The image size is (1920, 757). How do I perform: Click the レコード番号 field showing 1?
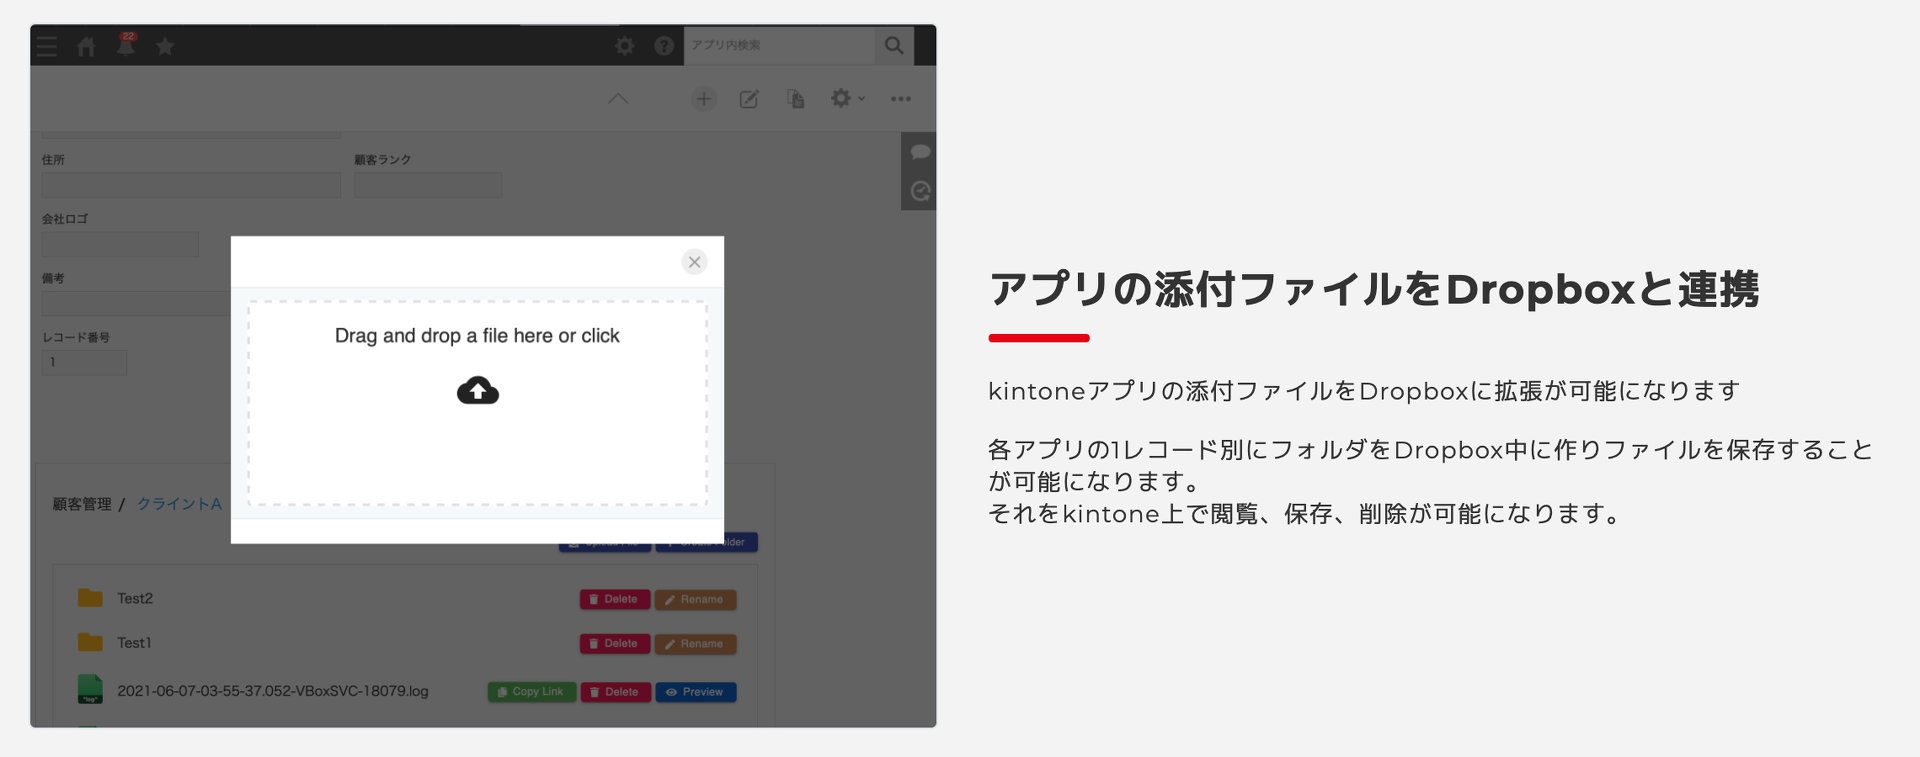(x=84, y=362)
